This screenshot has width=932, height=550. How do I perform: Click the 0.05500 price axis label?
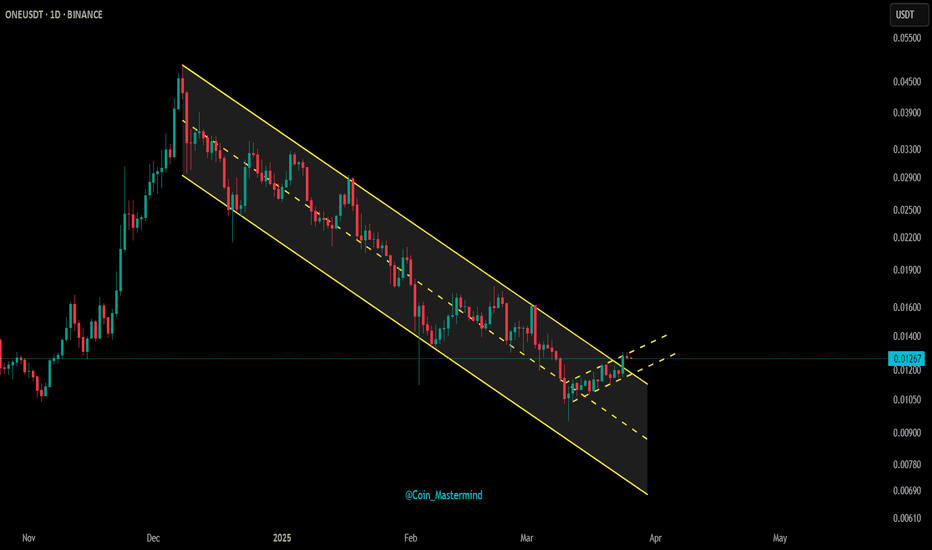click(907, 38)
